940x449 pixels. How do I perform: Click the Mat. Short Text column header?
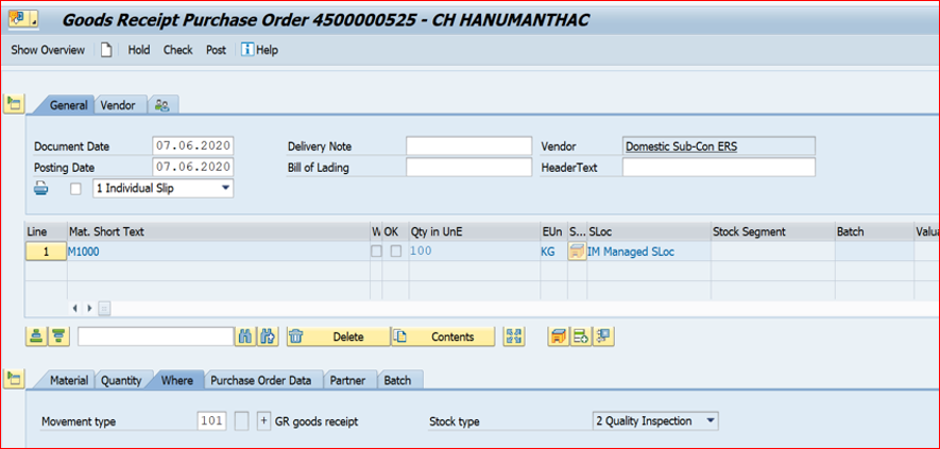(218, 231)
